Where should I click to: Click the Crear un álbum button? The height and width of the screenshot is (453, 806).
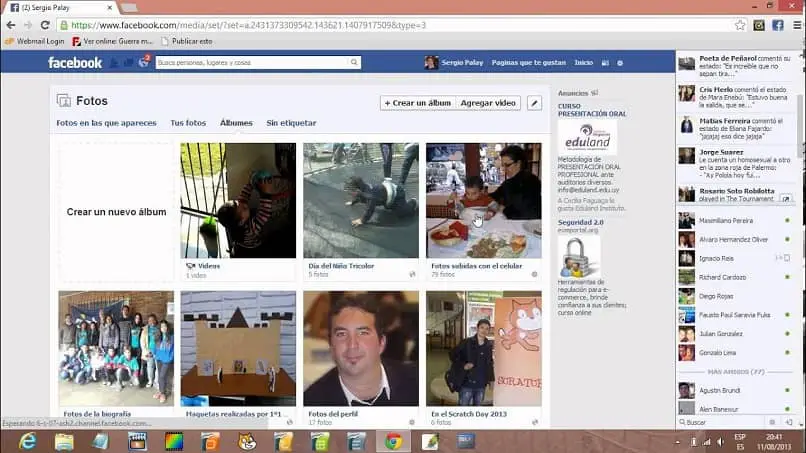click(418, 103)
